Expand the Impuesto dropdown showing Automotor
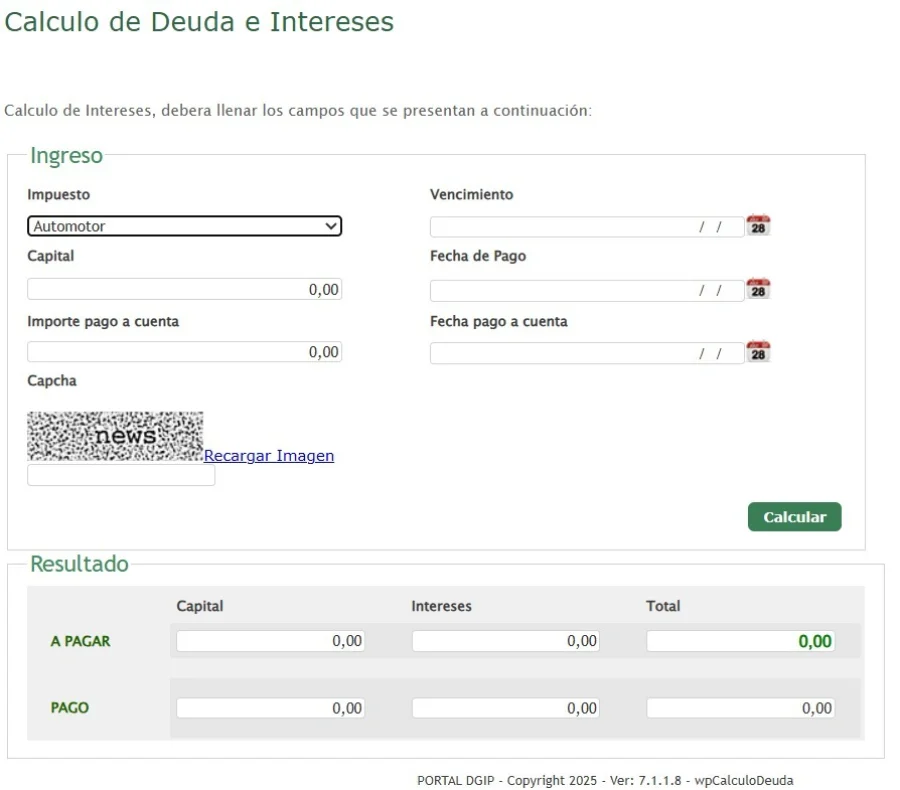900x790 pixels. click(184, 226)
